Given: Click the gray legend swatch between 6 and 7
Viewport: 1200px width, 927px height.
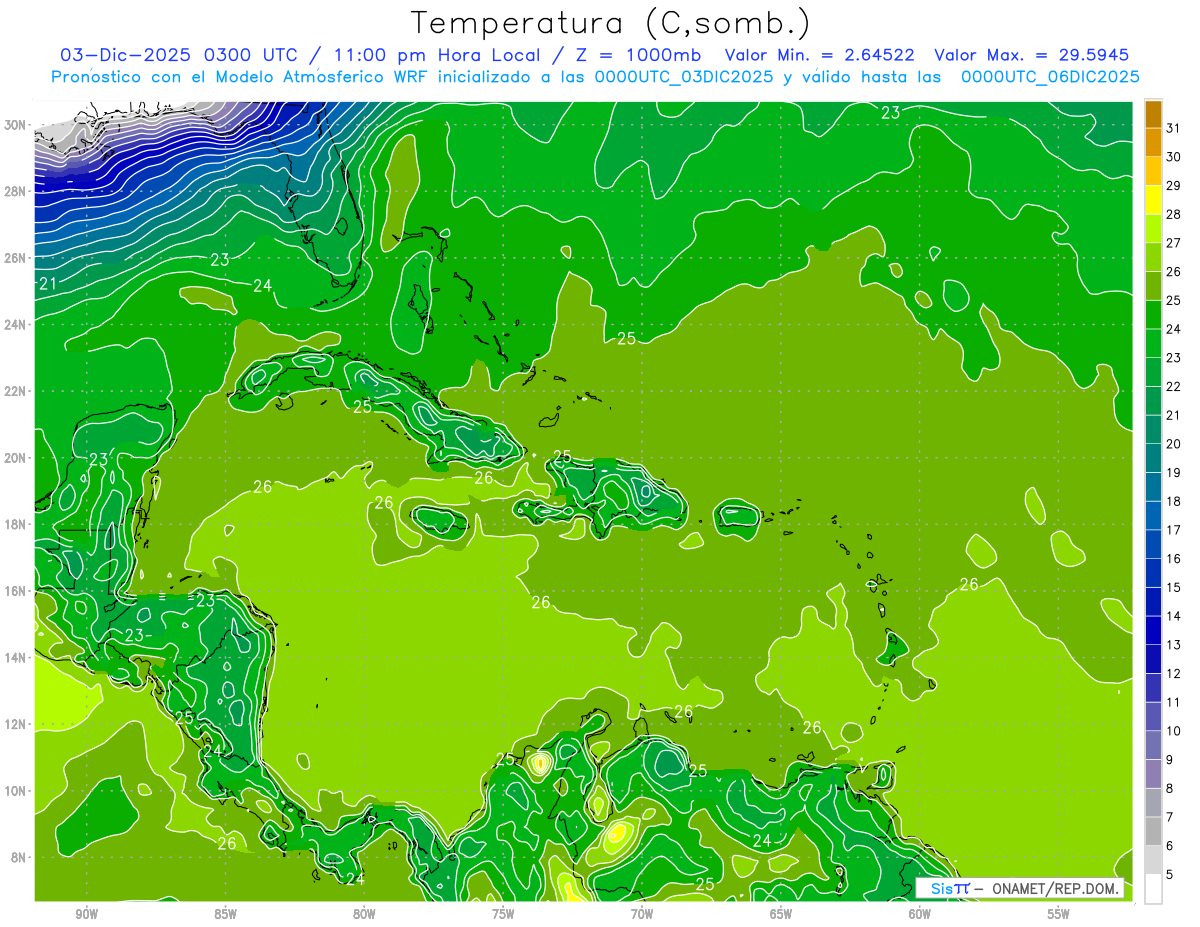Looking at the screenshot, I should 1153,831.
